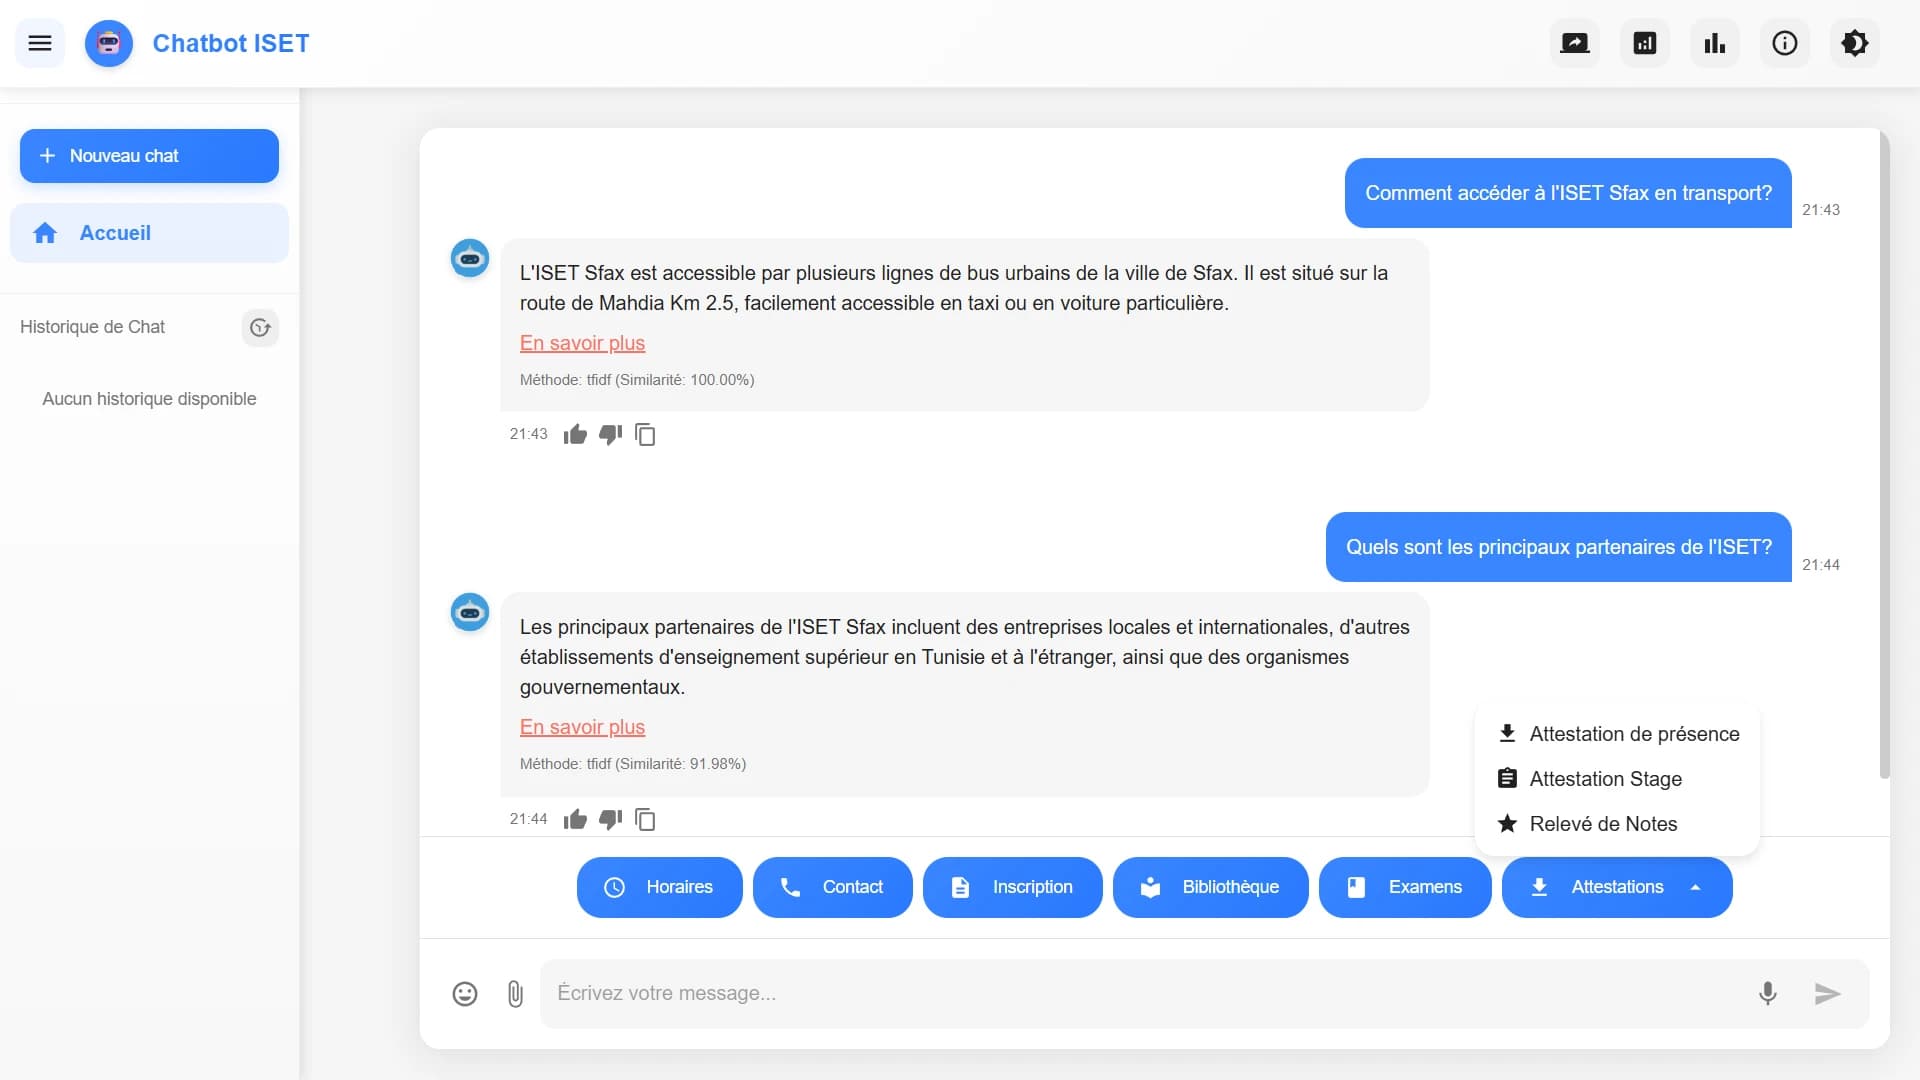
Task: Give a thumbs down to the partners answer
Action: (x=610, y=819)
